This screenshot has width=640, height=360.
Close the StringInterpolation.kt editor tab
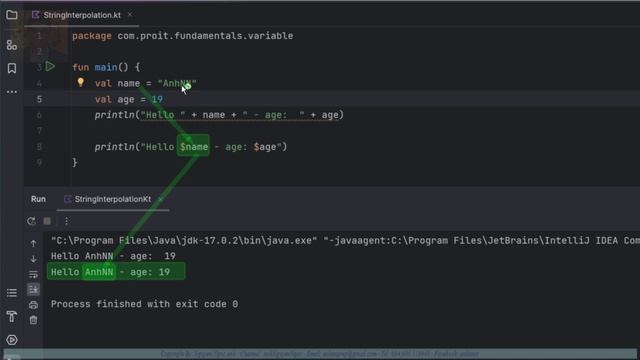click(130, 15)
